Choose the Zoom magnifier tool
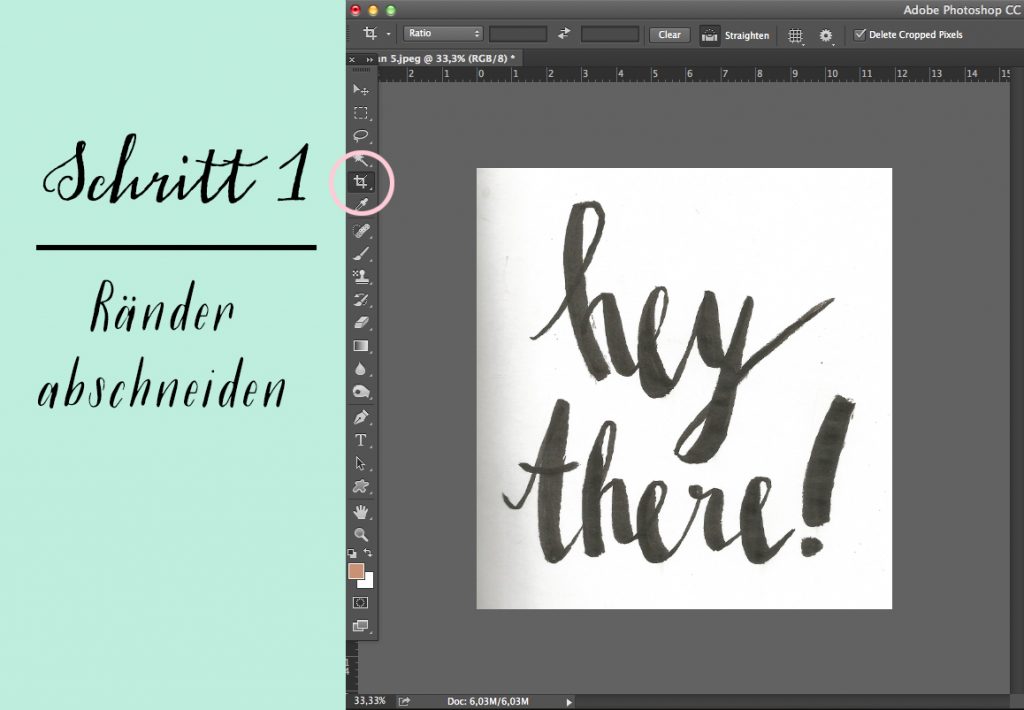This screenshot has height=710, width=1024. click(x=360, y=534)
